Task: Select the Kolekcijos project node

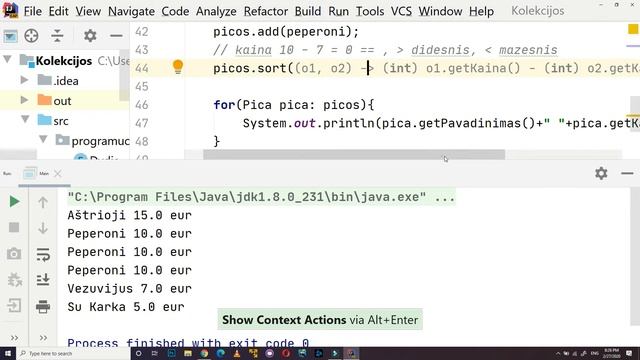Action: (64, 61)
